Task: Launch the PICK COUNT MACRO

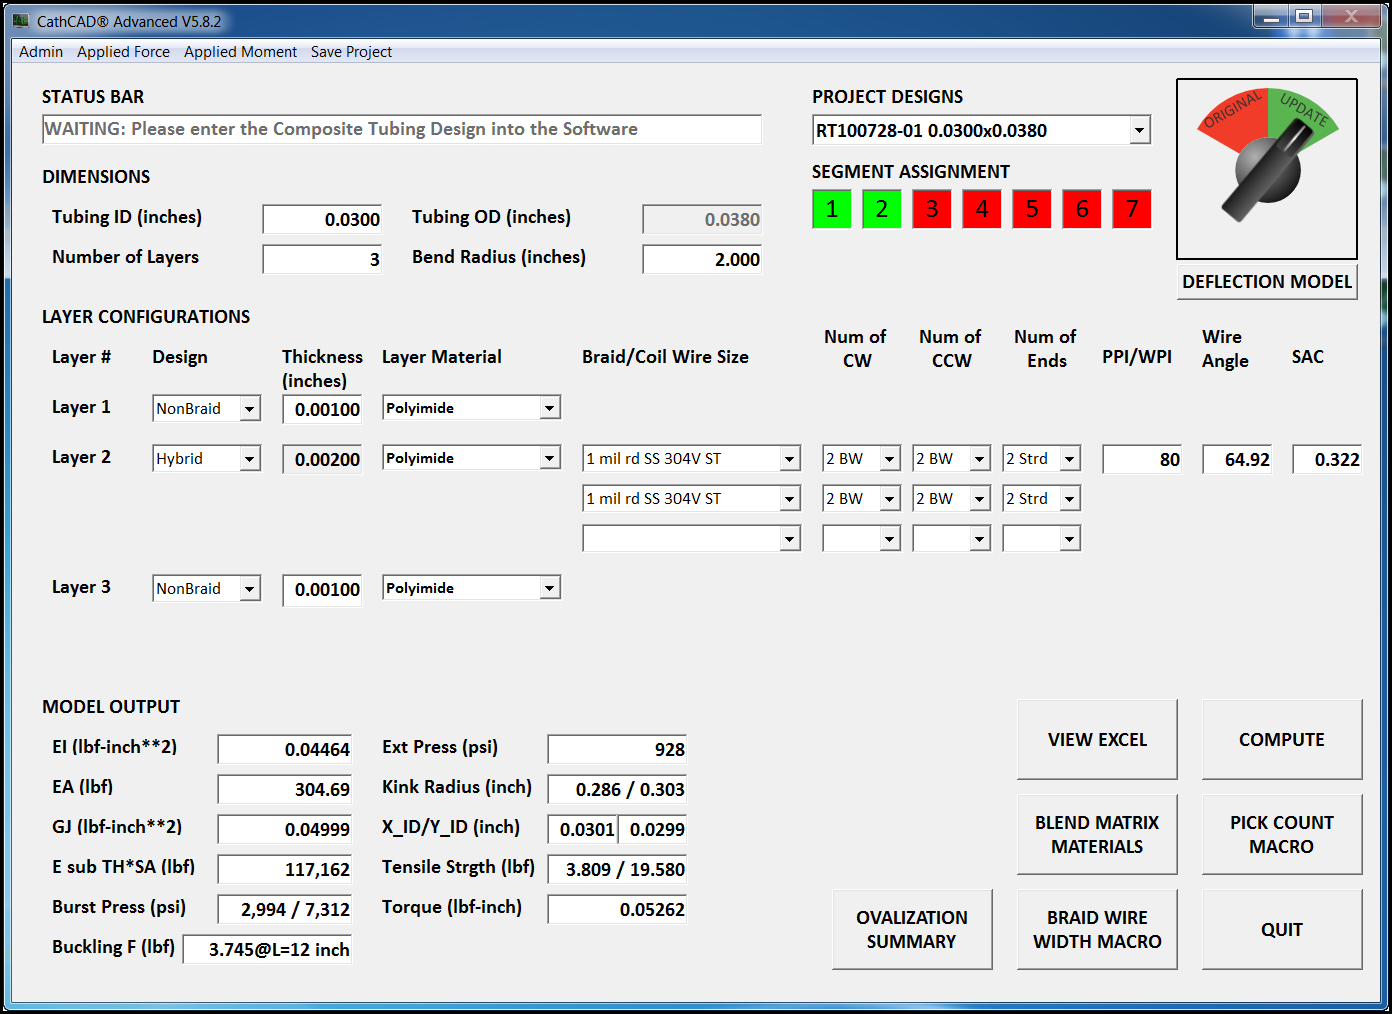Action: (x=1282, y=834)
